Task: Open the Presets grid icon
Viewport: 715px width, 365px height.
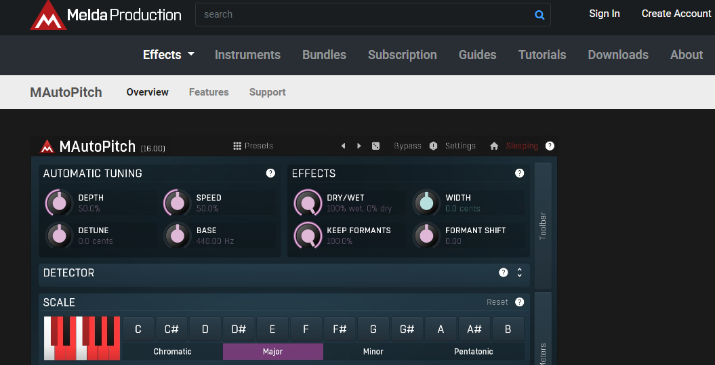Action: (x=237, y=146)
